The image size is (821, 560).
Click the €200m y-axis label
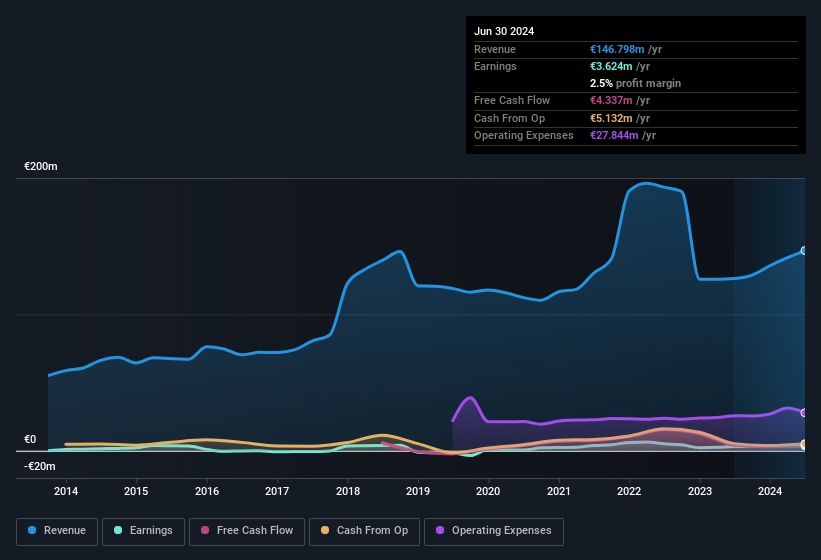(x=41, y=166)
